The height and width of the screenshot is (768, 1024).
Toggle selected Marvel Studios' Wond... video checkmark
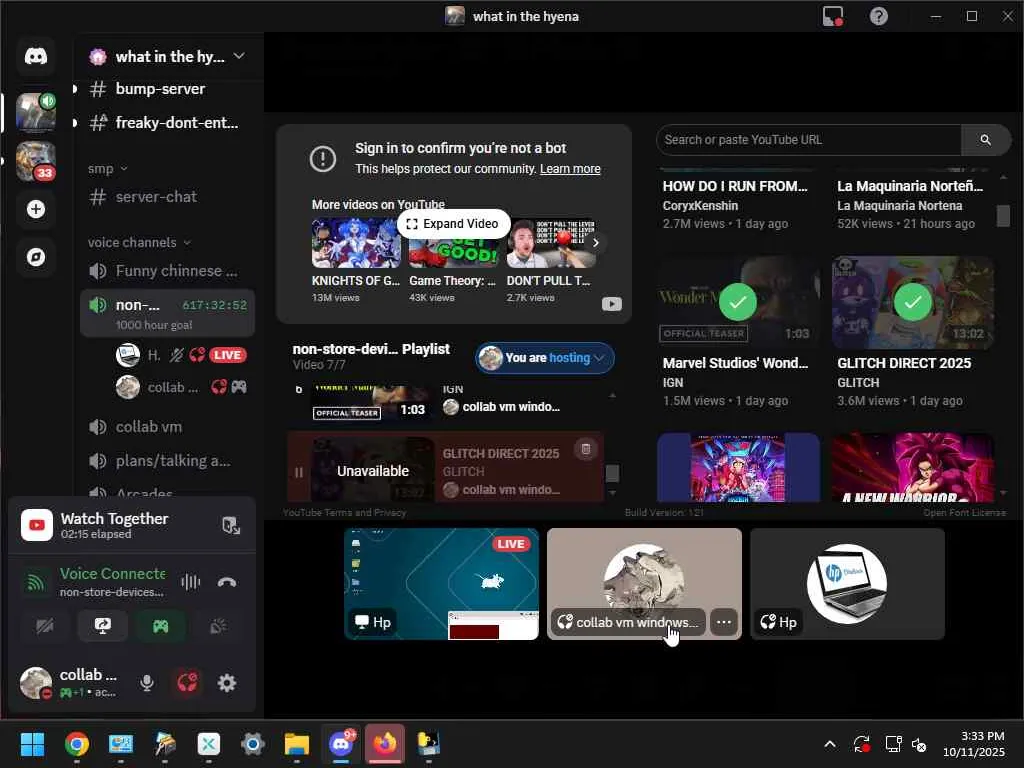click(x=738, y=302)
